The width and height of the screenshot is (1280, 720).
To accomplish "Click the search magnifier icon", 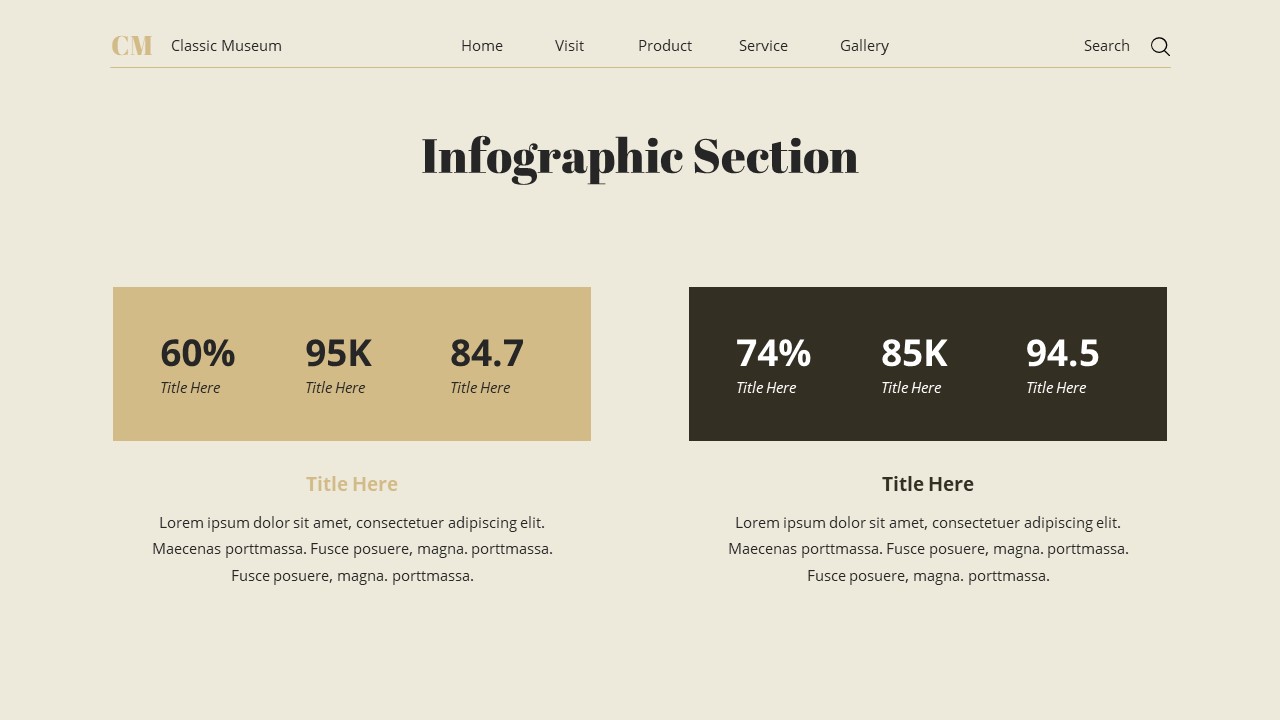I will [1159, 46].
